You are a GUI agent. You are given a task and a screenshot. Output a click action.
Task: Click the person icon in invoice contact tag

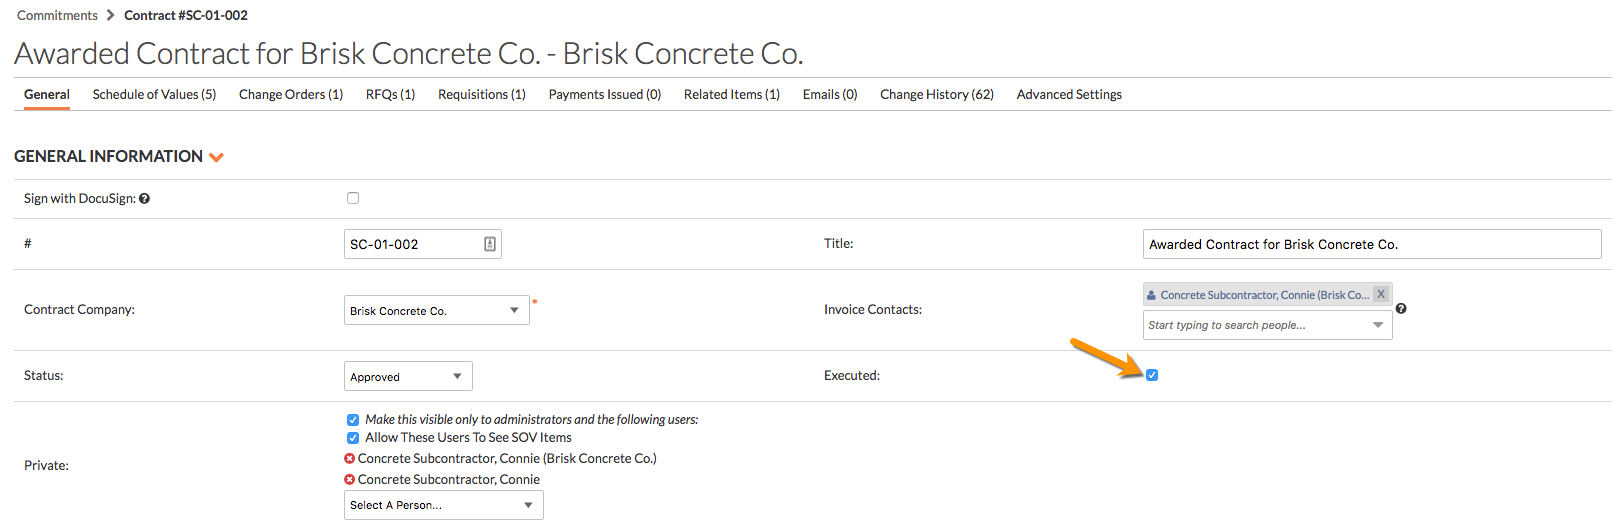coord(1152,295)
